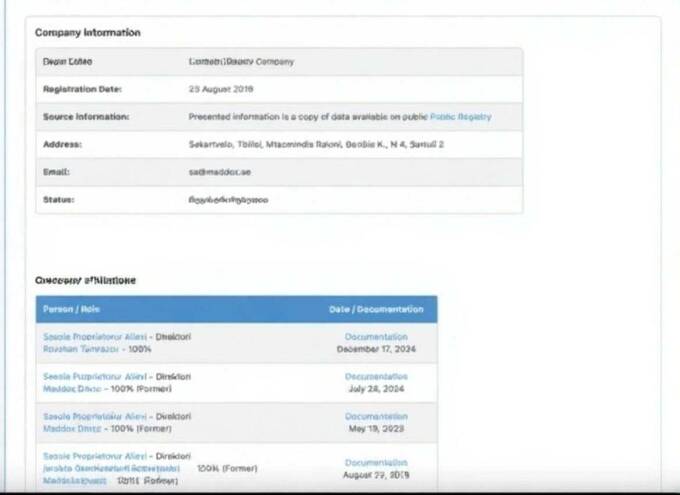Click Maddox person link in May 2023 row
This screenshot has height=495, width=680.
tap(72, 429)
